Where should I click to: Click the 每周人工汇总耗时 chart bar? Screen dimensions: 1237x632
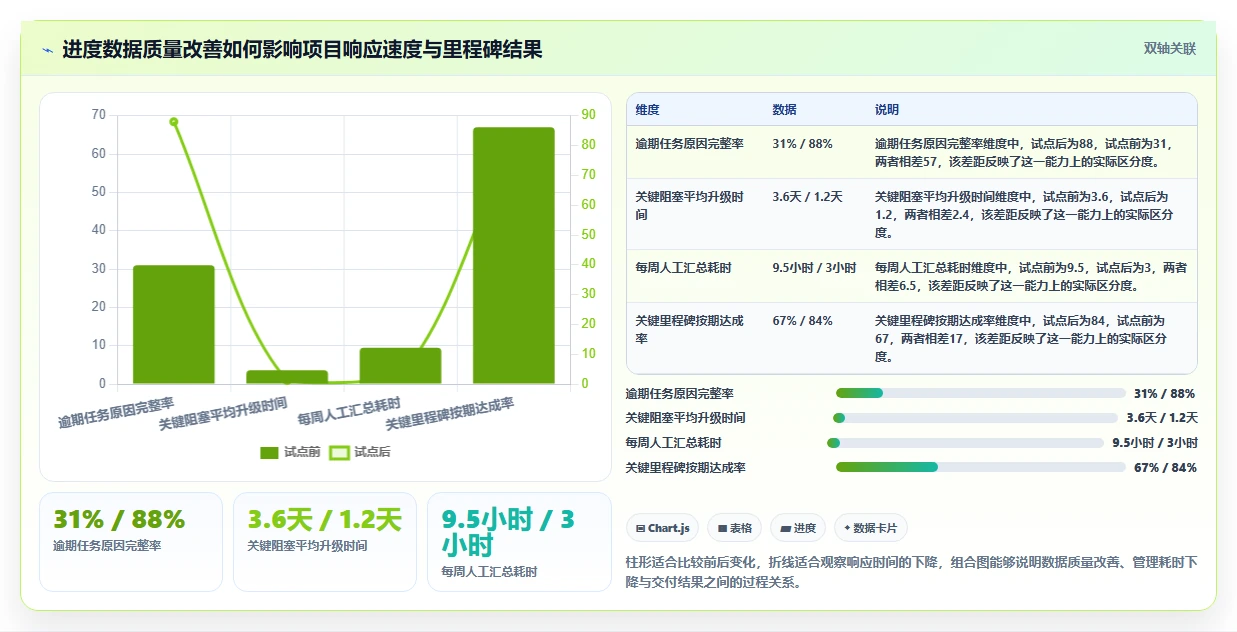tap(400, 366)
